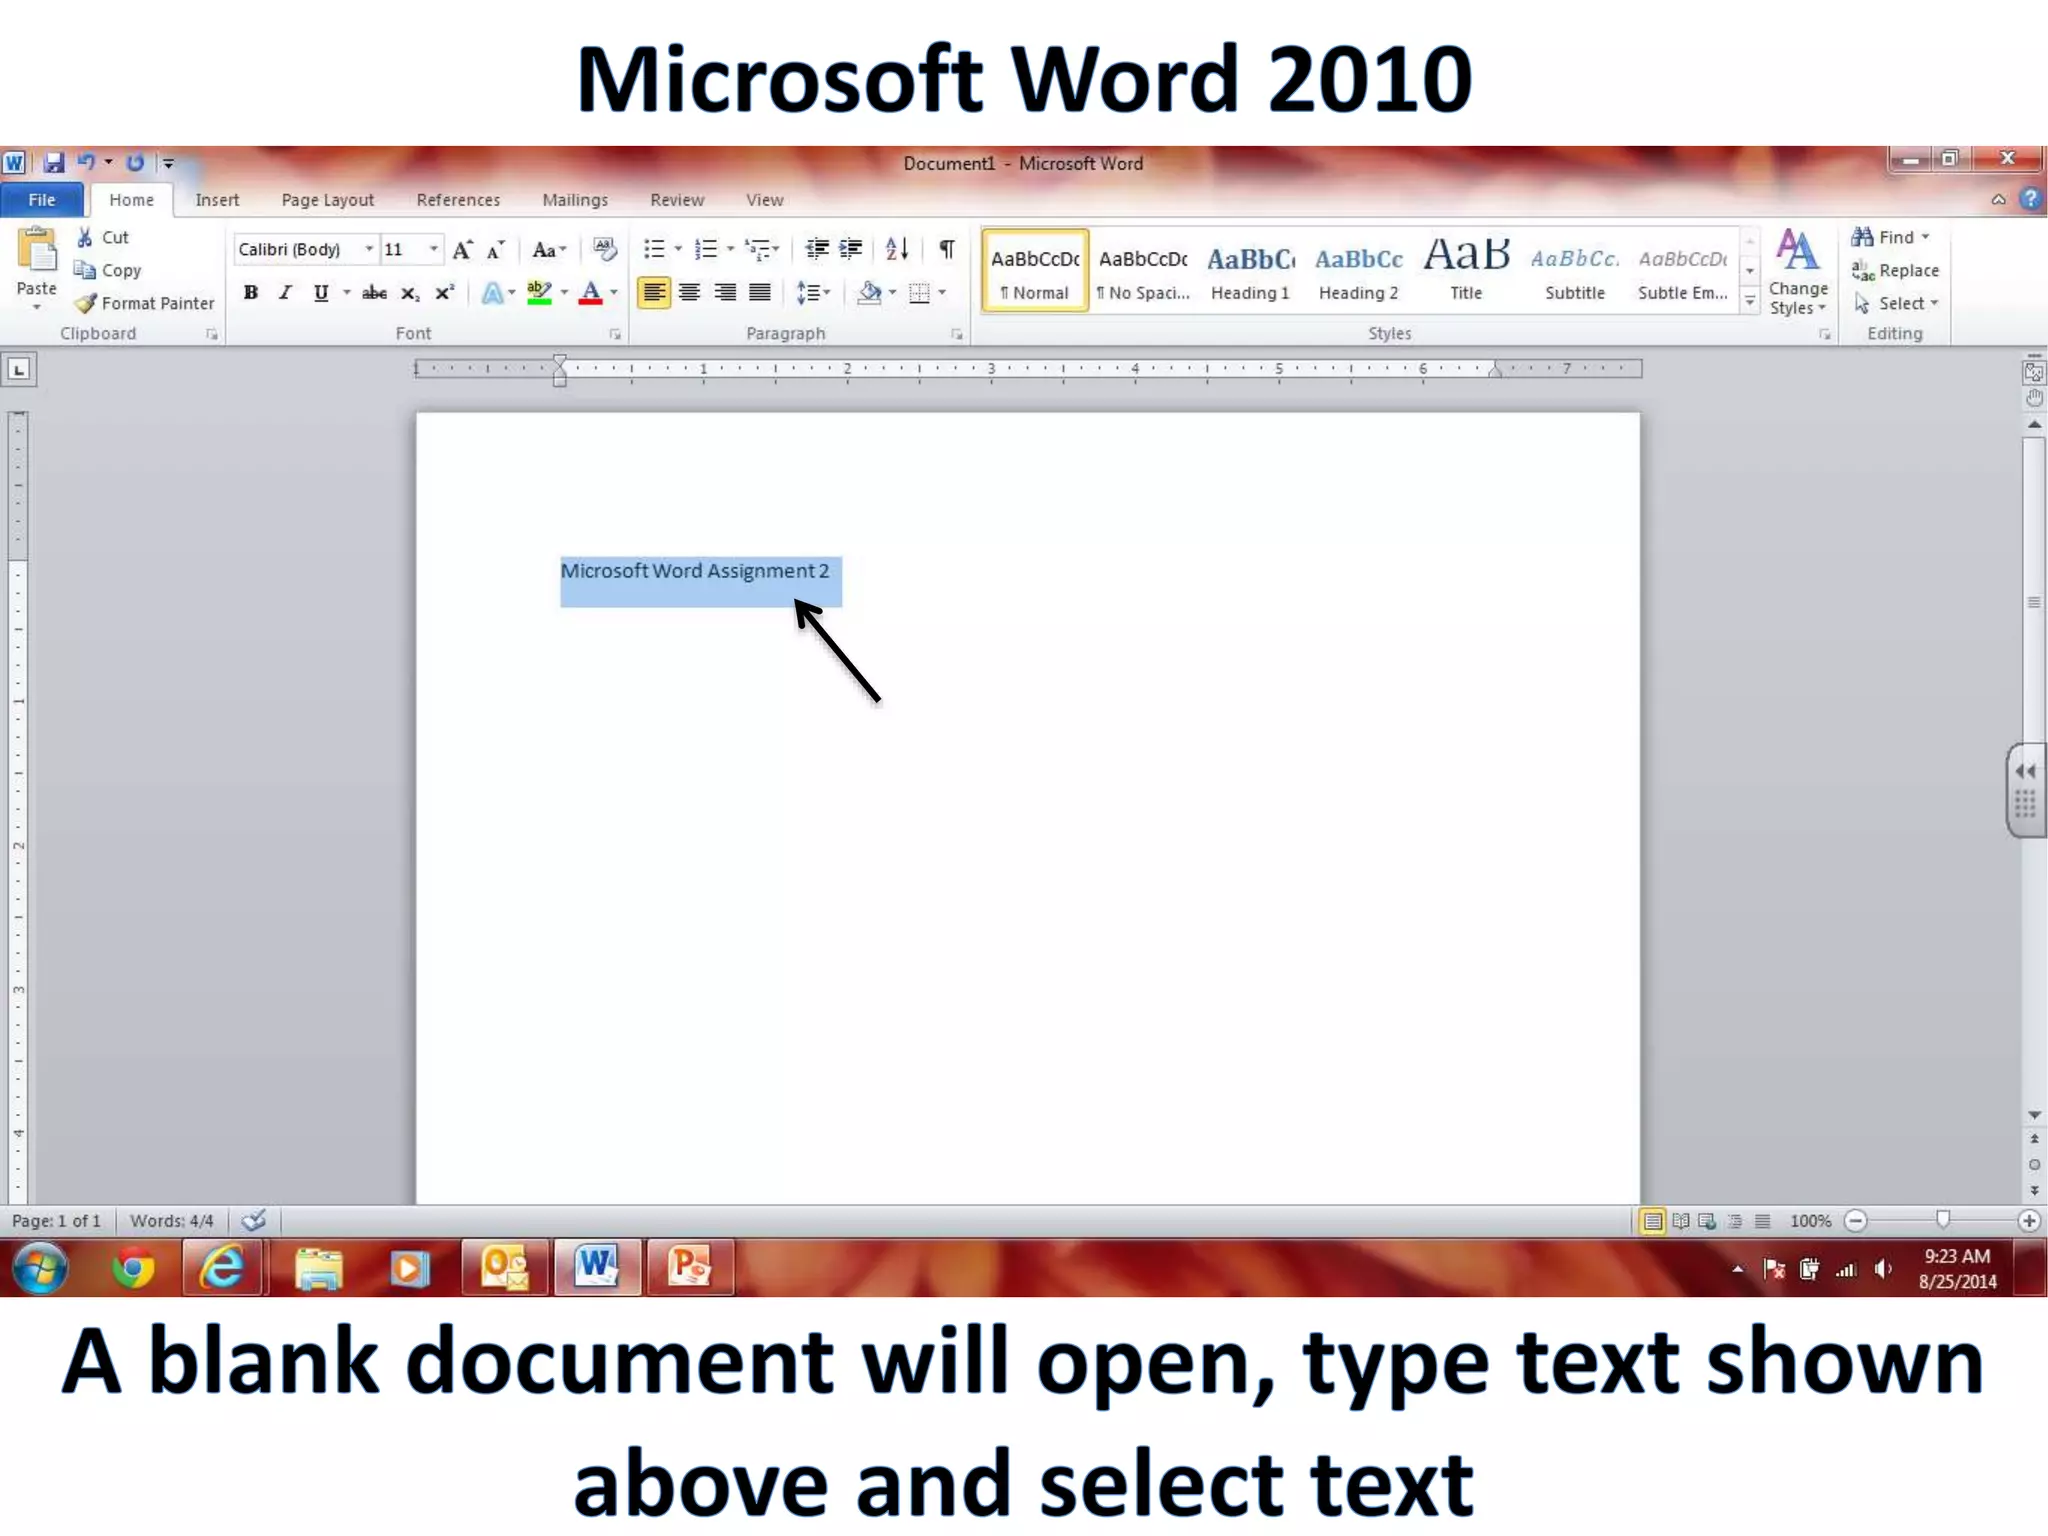Click the Word Help question mark
The image size is (2048, 1536).
click(x=2030, y=199)
